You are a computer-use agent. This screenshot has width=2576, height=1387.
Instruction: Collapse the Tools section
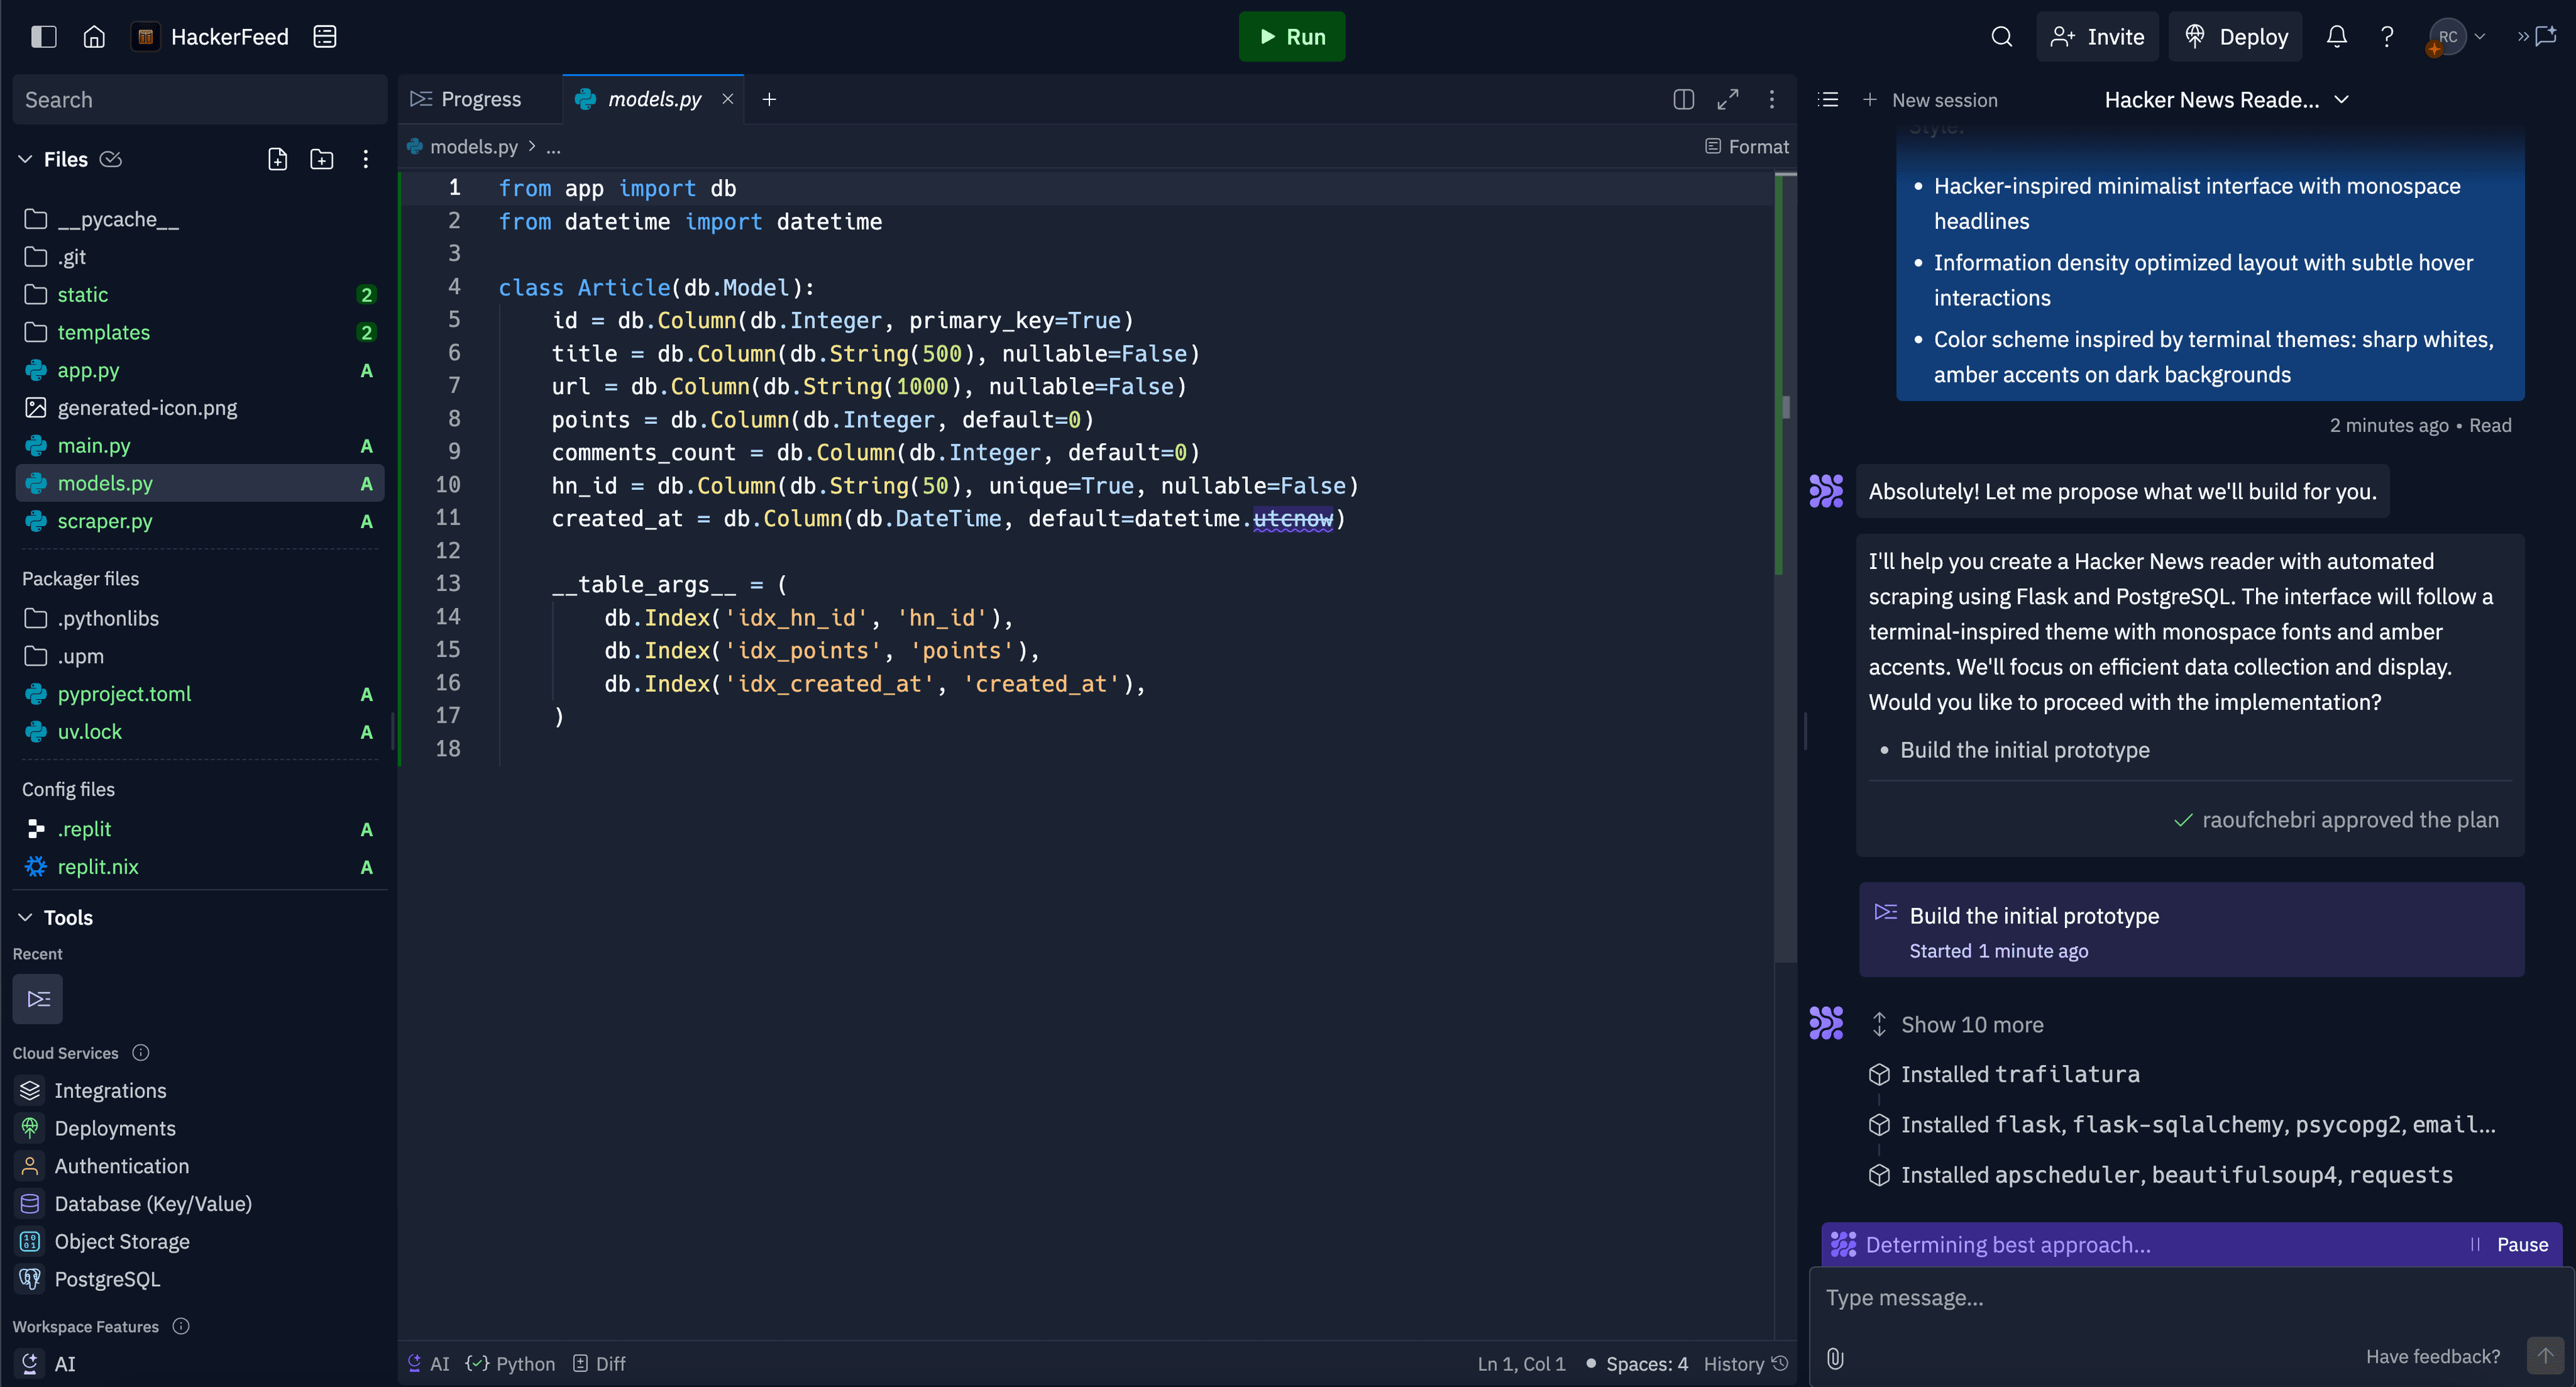pos(26,917)
